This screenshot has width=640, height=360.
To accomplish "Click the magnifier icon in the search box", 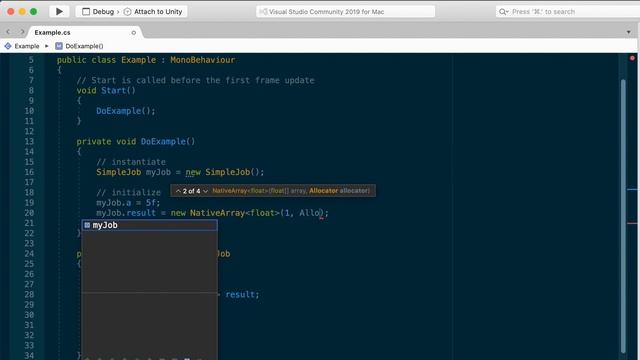I will point(503,12).
